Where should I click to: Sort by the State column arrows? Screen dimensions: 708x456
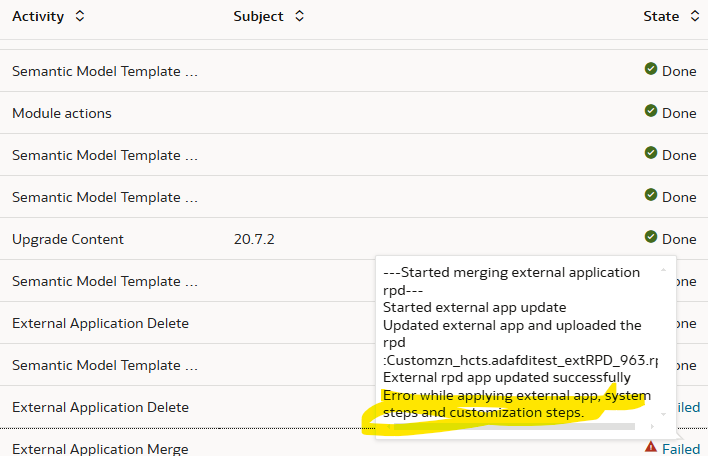tap(695, 16)
